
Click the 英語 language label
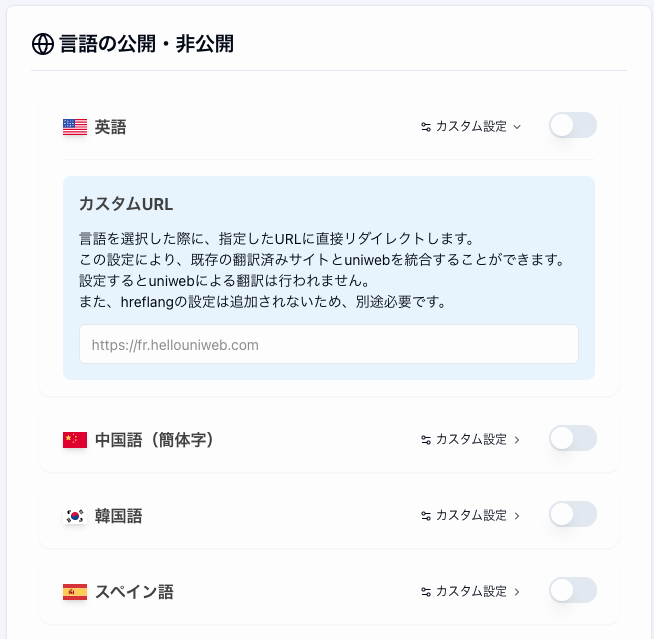[111, 127]
